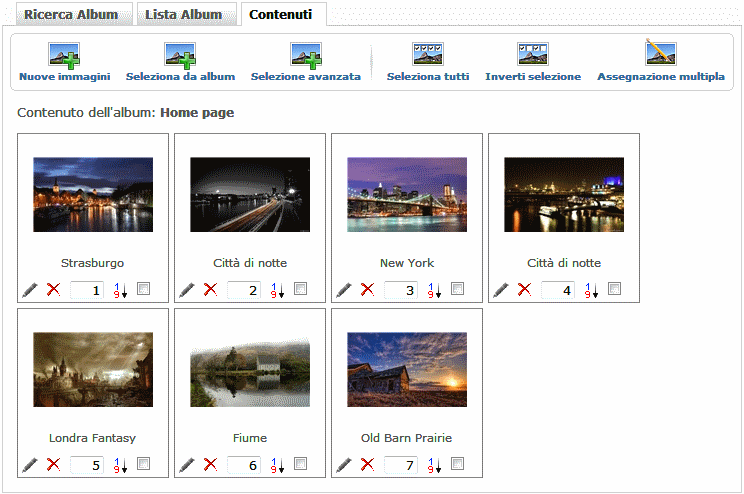The image size is (744, 494).
Task: Check the Old Barn Prairie checkbox
Action: 457,464
